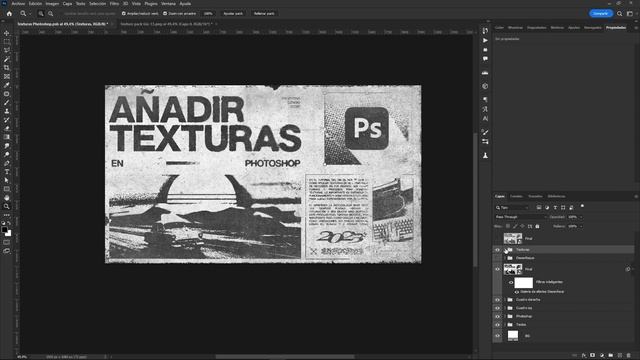640x360 pixels.
Task: Hide the Textos group layer
Action: tap(497, 324)
